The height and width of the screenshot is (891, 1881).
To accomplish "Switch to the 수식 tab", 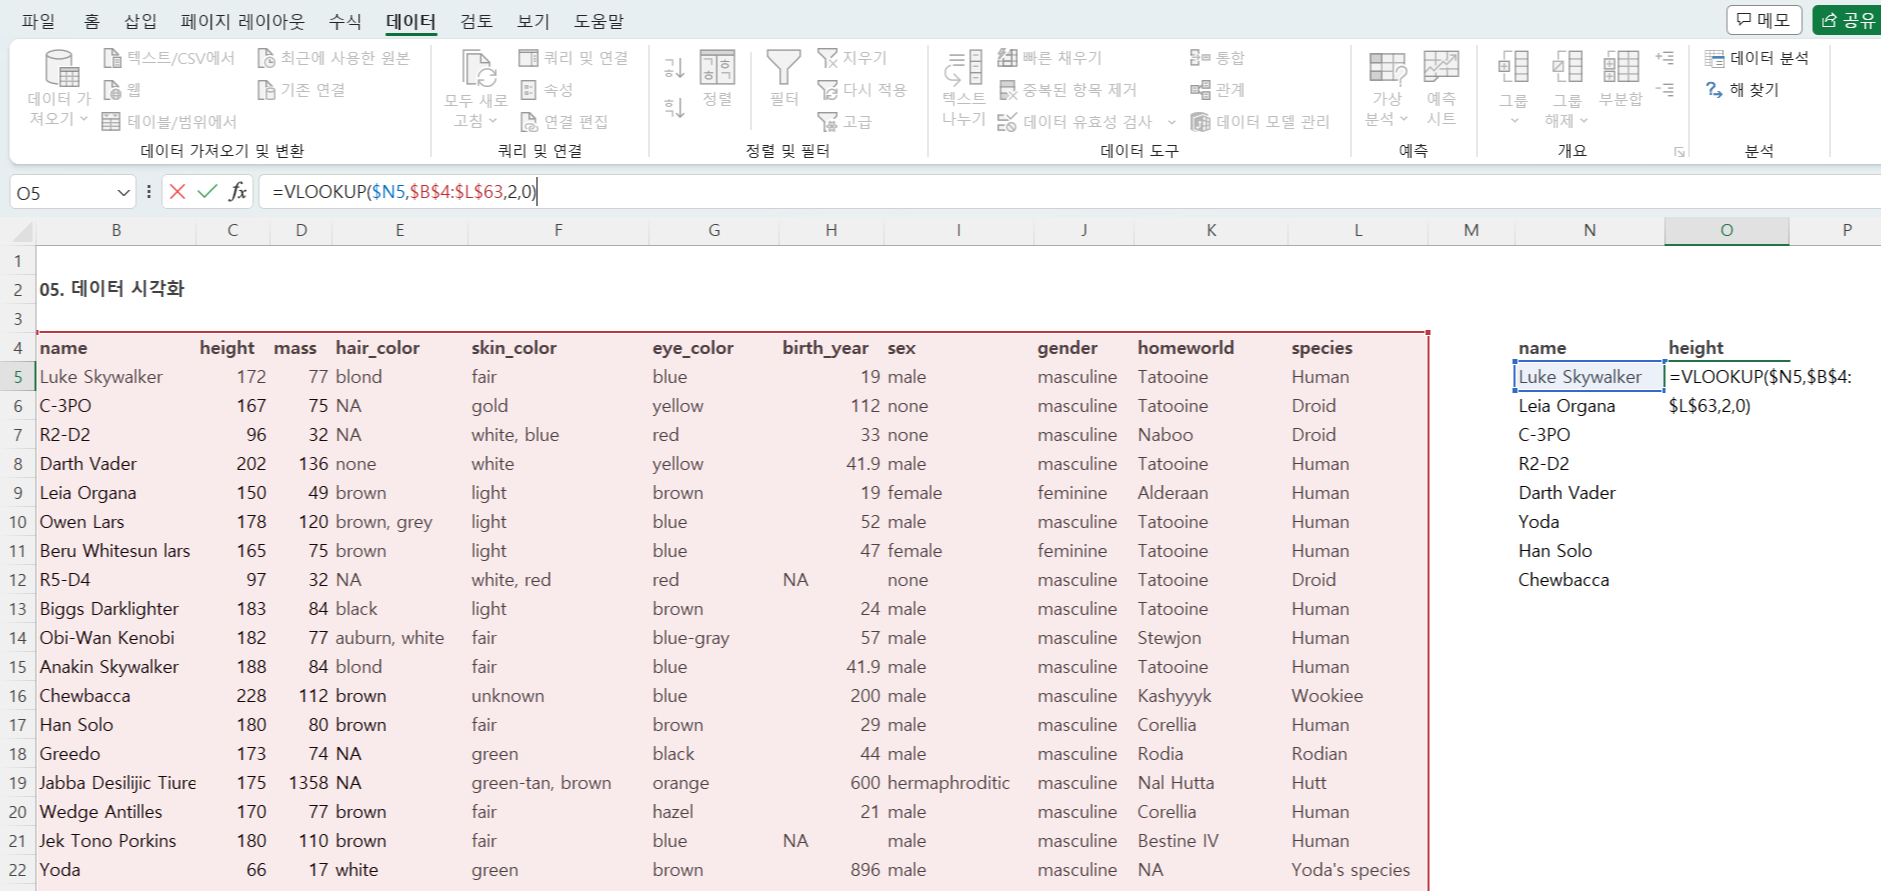I will (345, 21).
